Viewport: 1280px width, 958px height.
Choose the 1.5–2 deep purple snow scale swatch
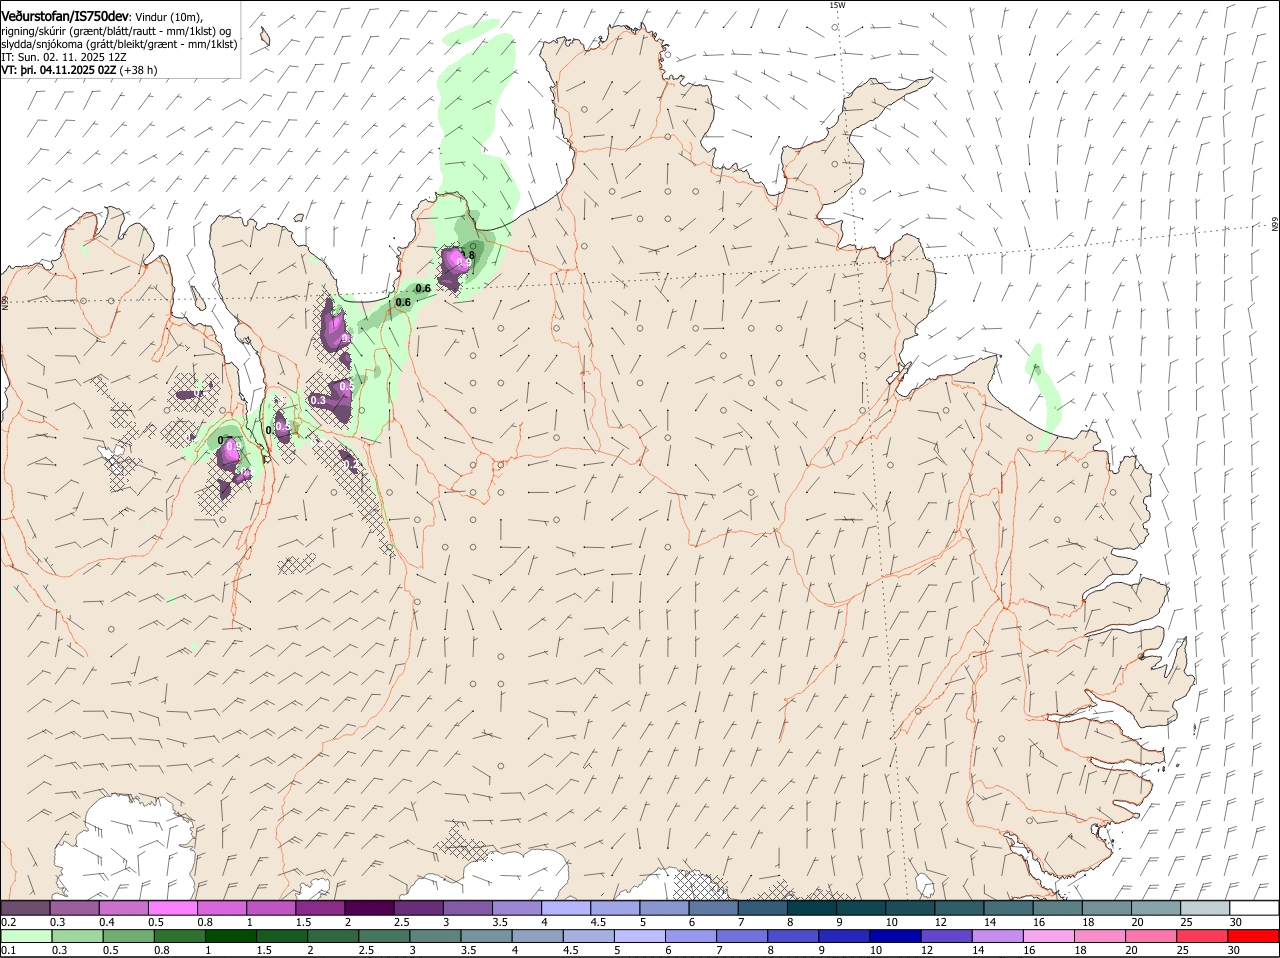click(320, 908)
